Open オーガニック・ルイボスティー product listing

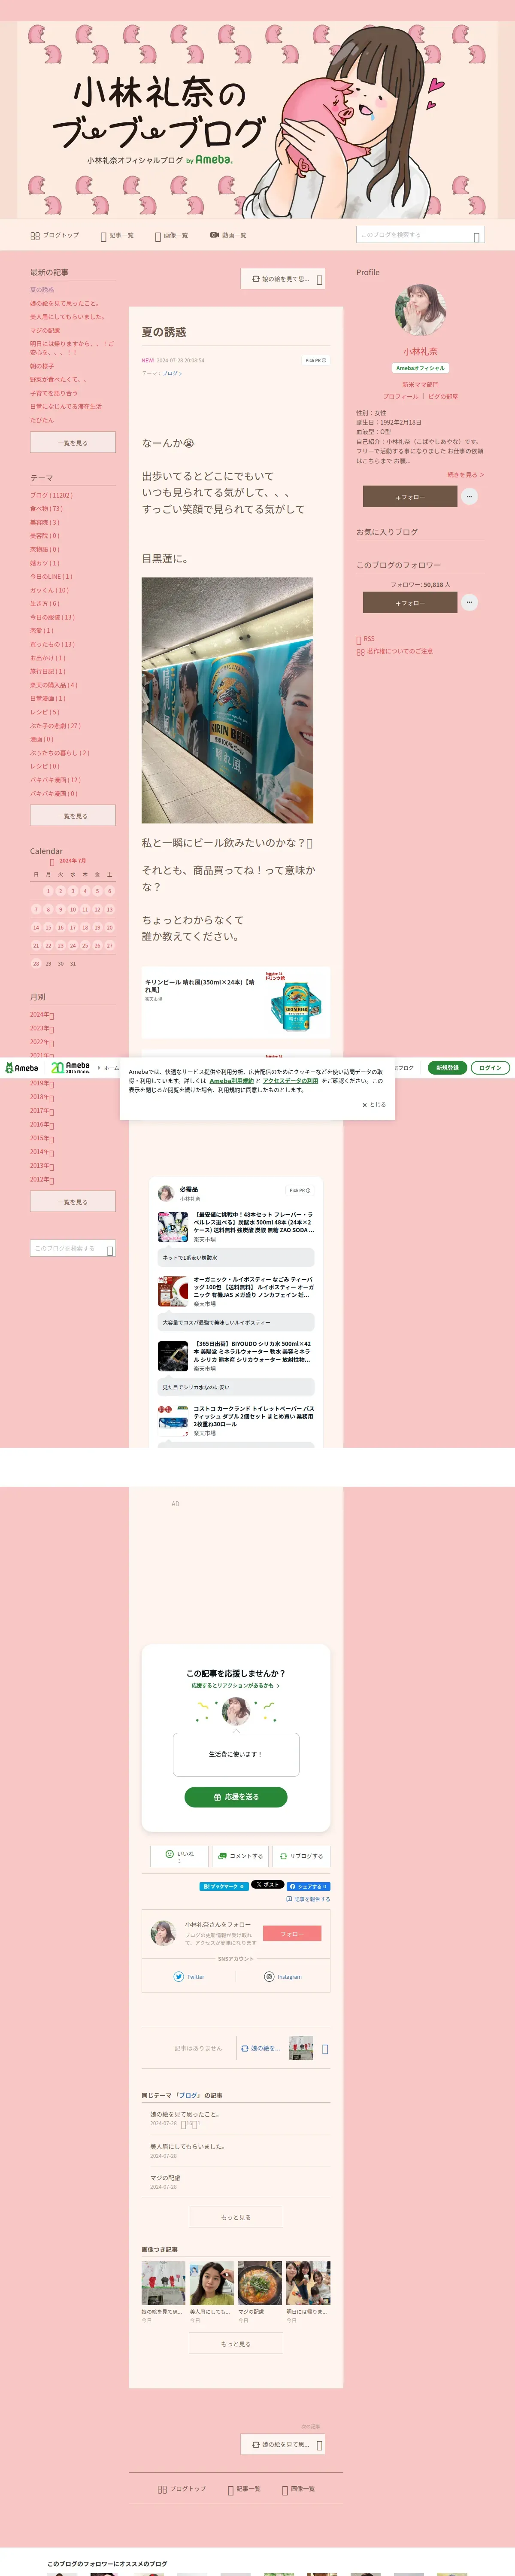tap(236, 1292)
